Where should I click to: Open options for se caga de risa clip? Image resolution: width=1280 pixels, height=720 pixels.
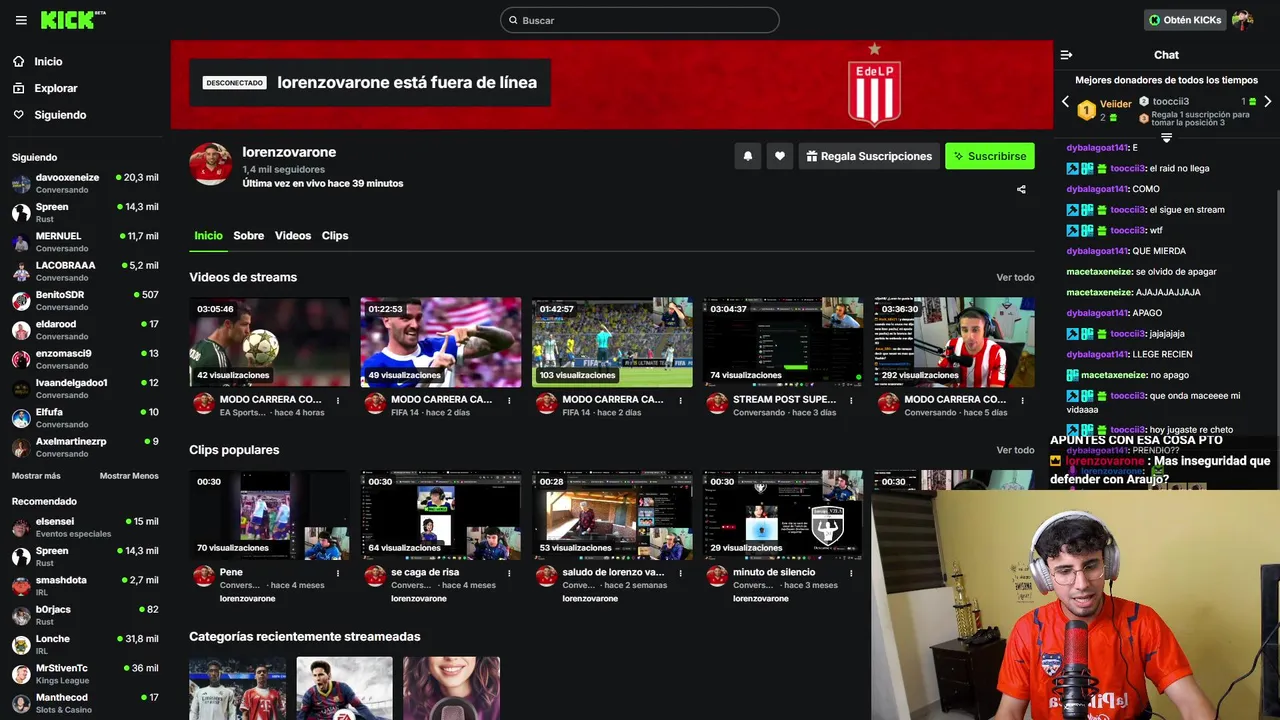tap(509, 573)
